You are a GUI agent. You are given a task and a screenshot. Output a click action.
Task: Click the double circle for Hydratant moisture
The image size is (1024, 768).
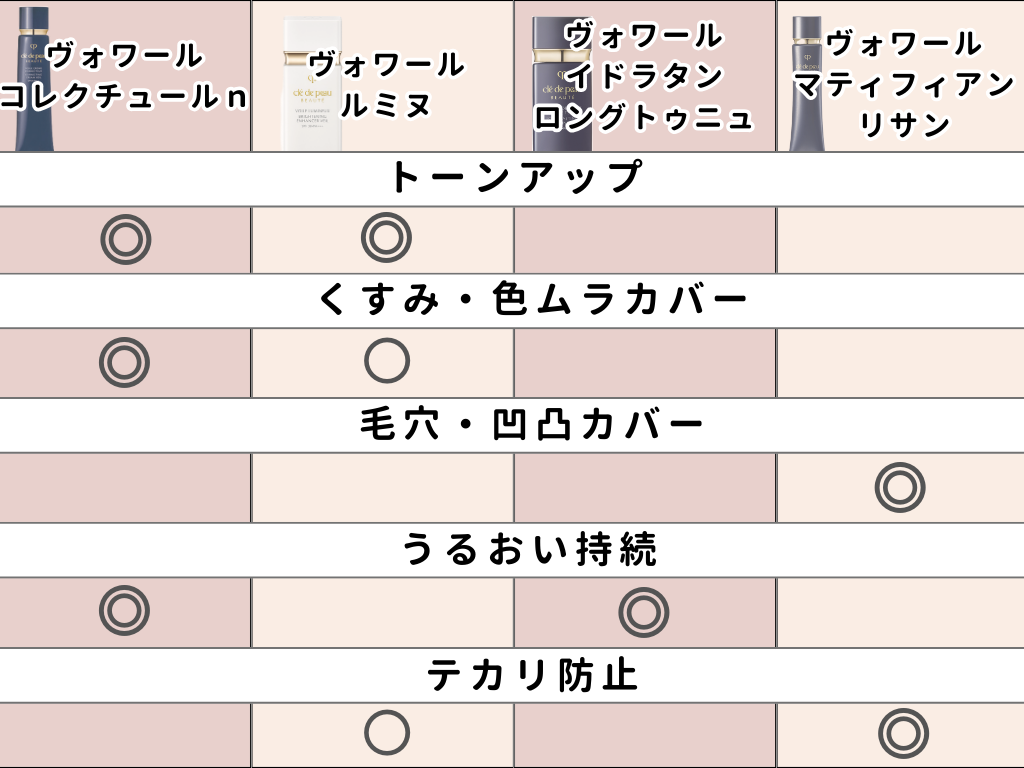click(x=644, y=613)
